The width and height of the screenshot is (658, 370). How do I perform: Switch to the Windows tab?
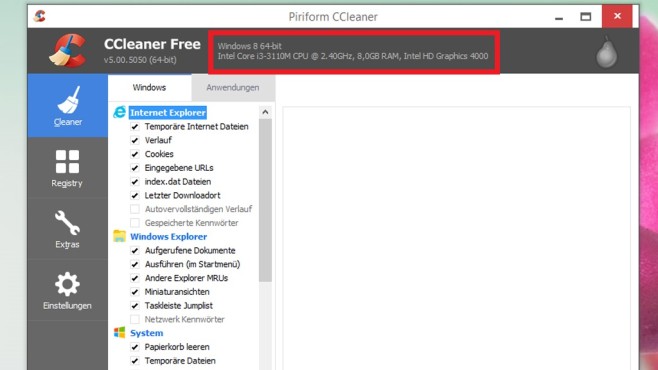coord(149,88)
